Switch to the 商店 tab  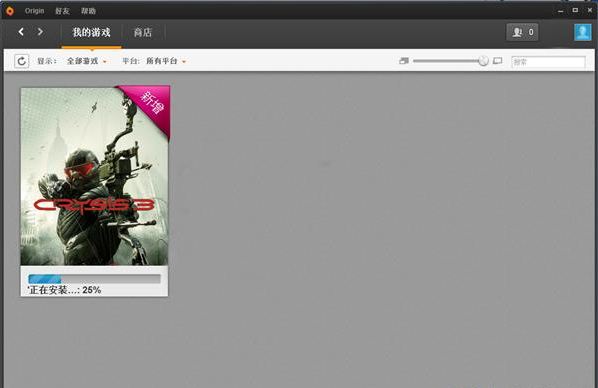coord(143,33)
